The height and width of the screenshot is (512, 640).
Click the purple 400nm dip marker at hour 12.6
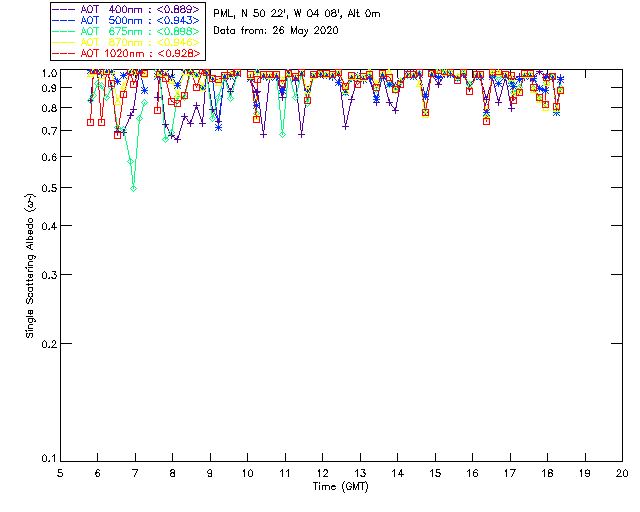345,127
